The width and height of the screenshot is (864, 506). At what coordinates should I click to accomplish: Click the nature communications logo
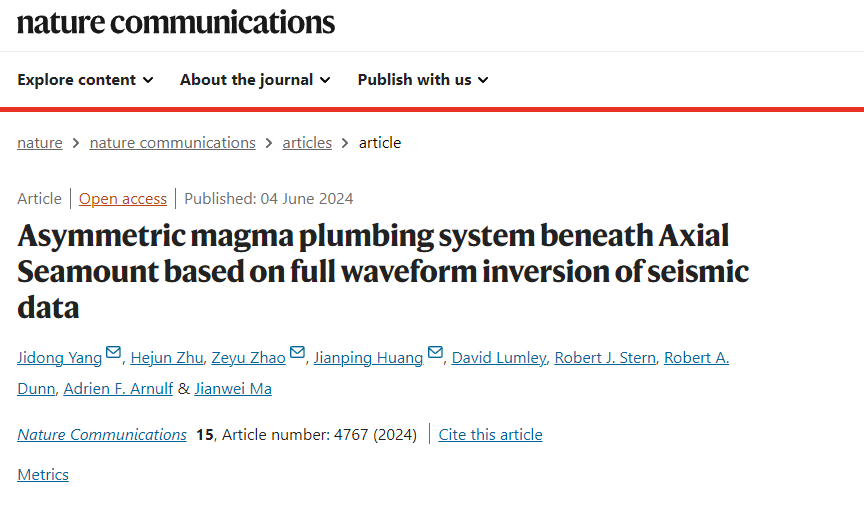tap(176, 22)
